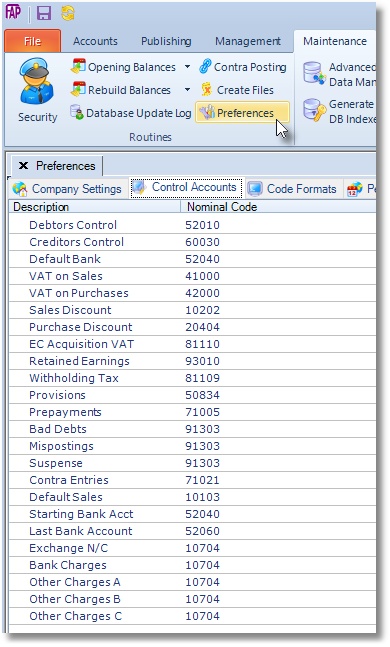Click the Save floppy disk icon
This screenshot has width=390, height=647.
click(x=44, y=13)
